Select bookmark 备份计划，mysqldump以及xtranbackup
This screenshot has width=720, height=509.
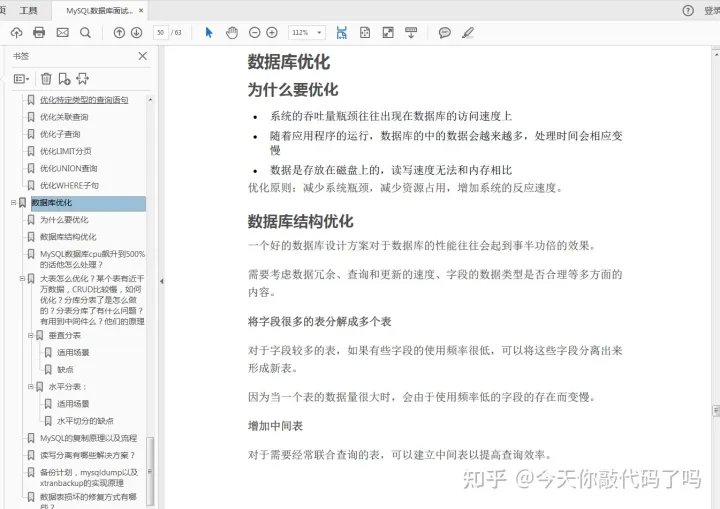[x=89, y=478]
